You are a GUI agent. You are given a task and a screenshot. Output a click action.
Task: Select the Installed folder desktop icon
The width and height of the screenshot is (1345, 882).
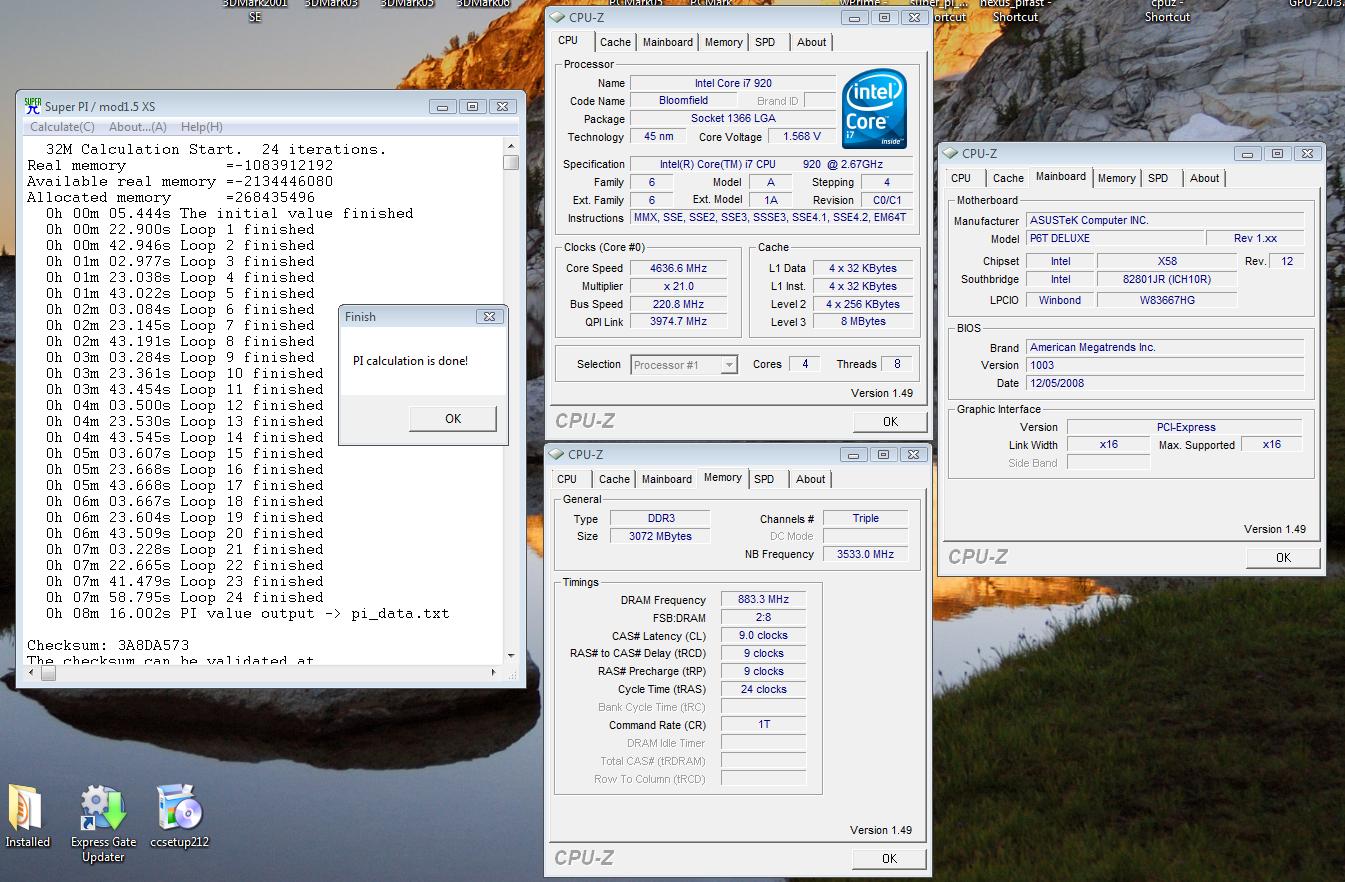tap(27, 817)
